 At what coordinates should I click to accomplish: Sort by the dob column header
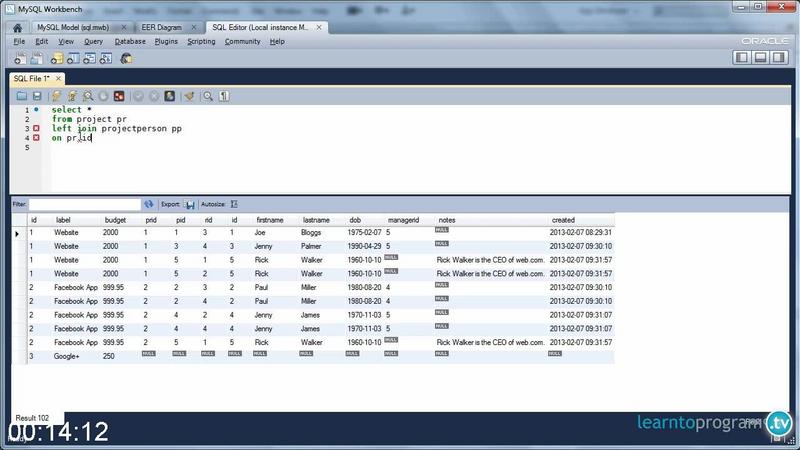pos(355,220)
